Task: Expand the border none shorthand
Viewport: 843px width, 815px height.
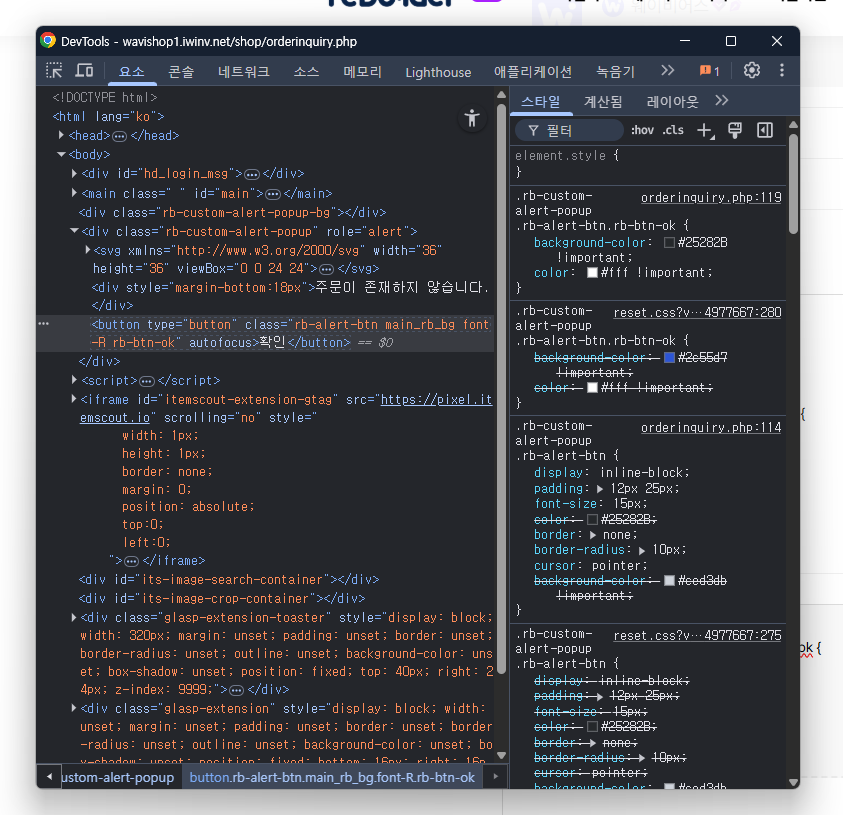Action: [x=593, y=535]
